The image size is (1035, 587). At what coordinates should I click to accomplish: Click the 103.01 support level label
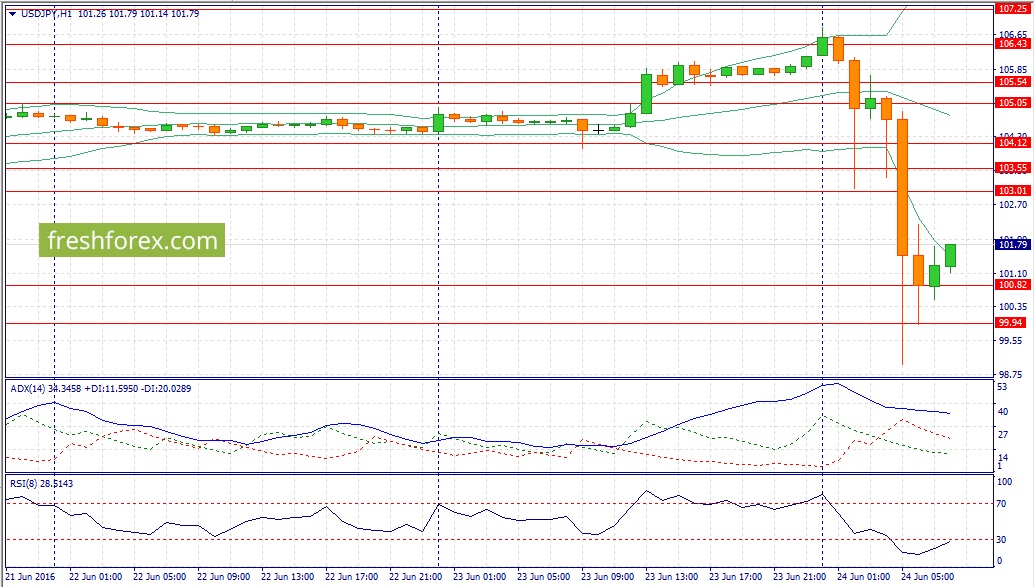(x=1013, y=191)
